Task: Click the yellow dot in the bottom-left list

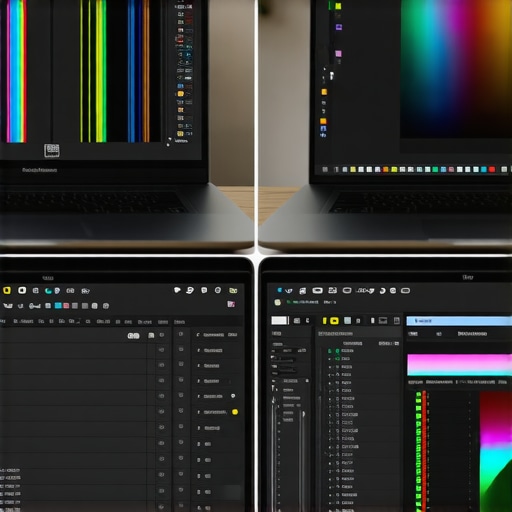Action: pyautogui.click(x=235, y=412)
